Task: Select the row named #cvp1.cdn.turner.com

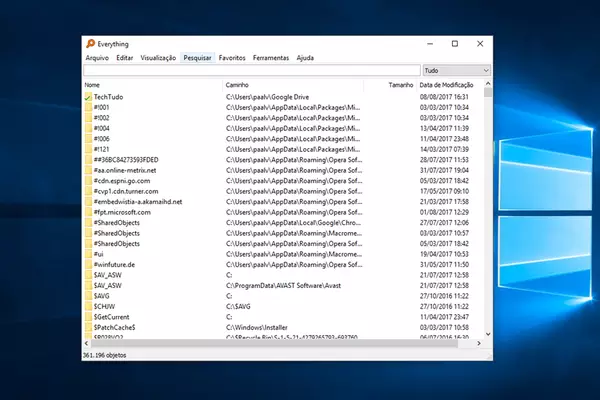Action: click(x=284, y=191)
